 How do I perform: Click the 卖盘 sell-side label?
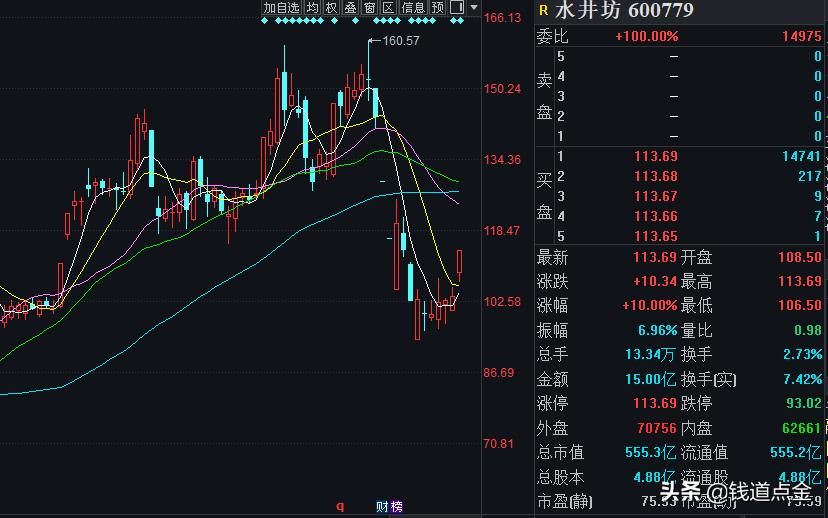click(x=544, y=96)
